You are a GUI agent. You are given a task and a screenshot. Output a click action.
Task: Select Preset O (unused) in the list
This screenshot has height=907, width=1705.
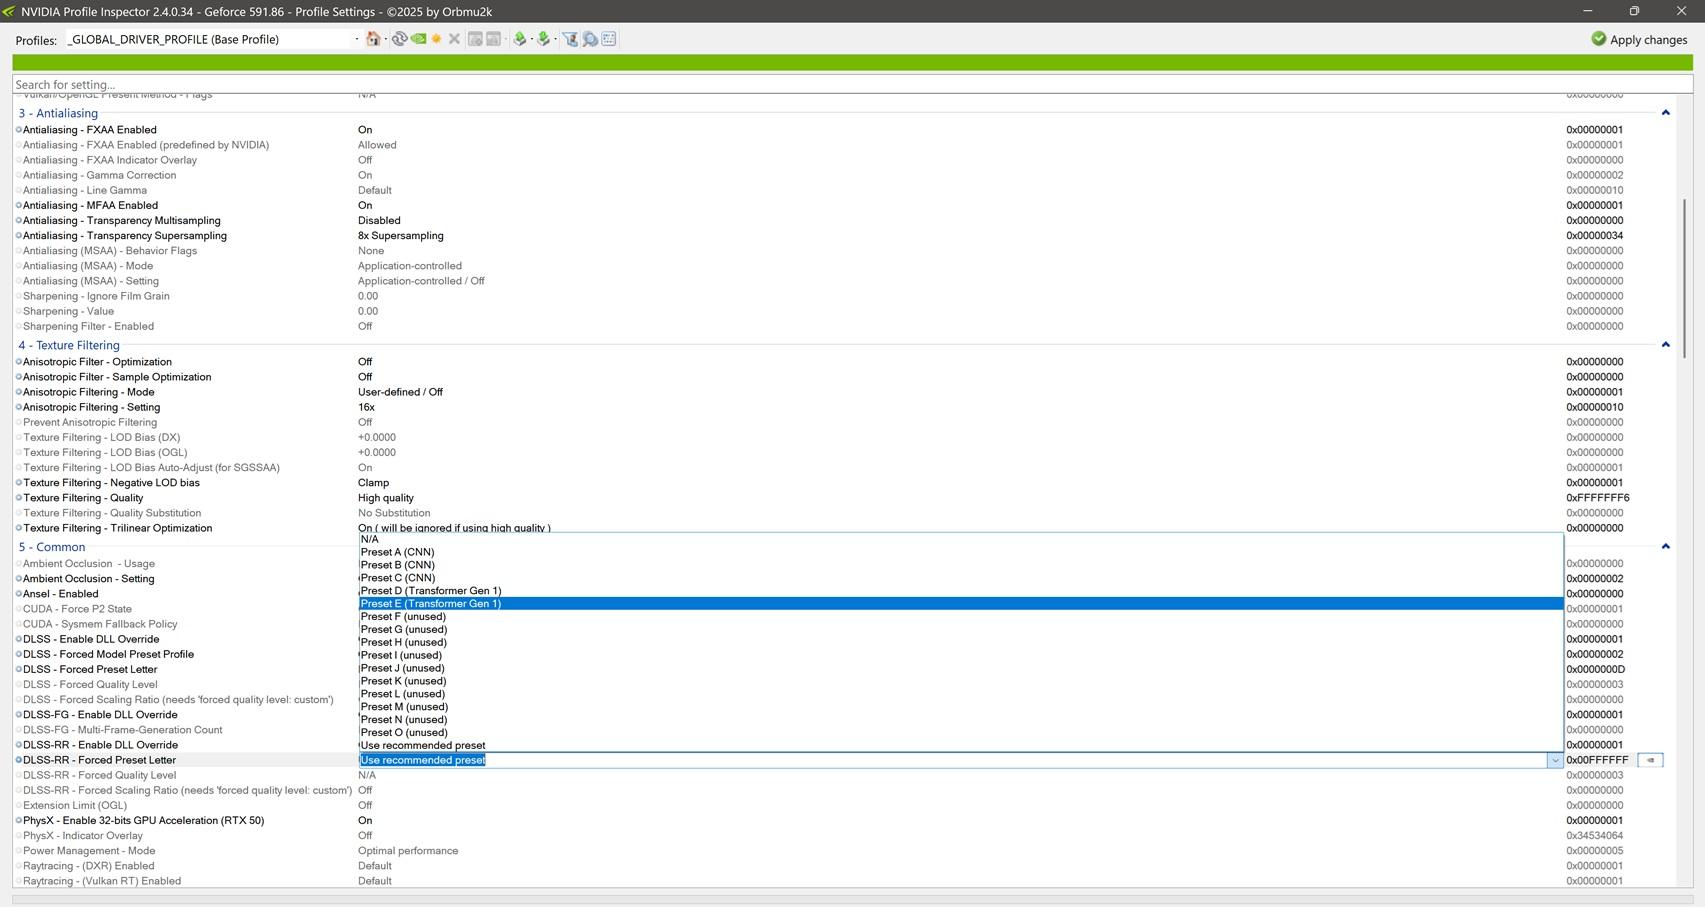pos(961,733)
